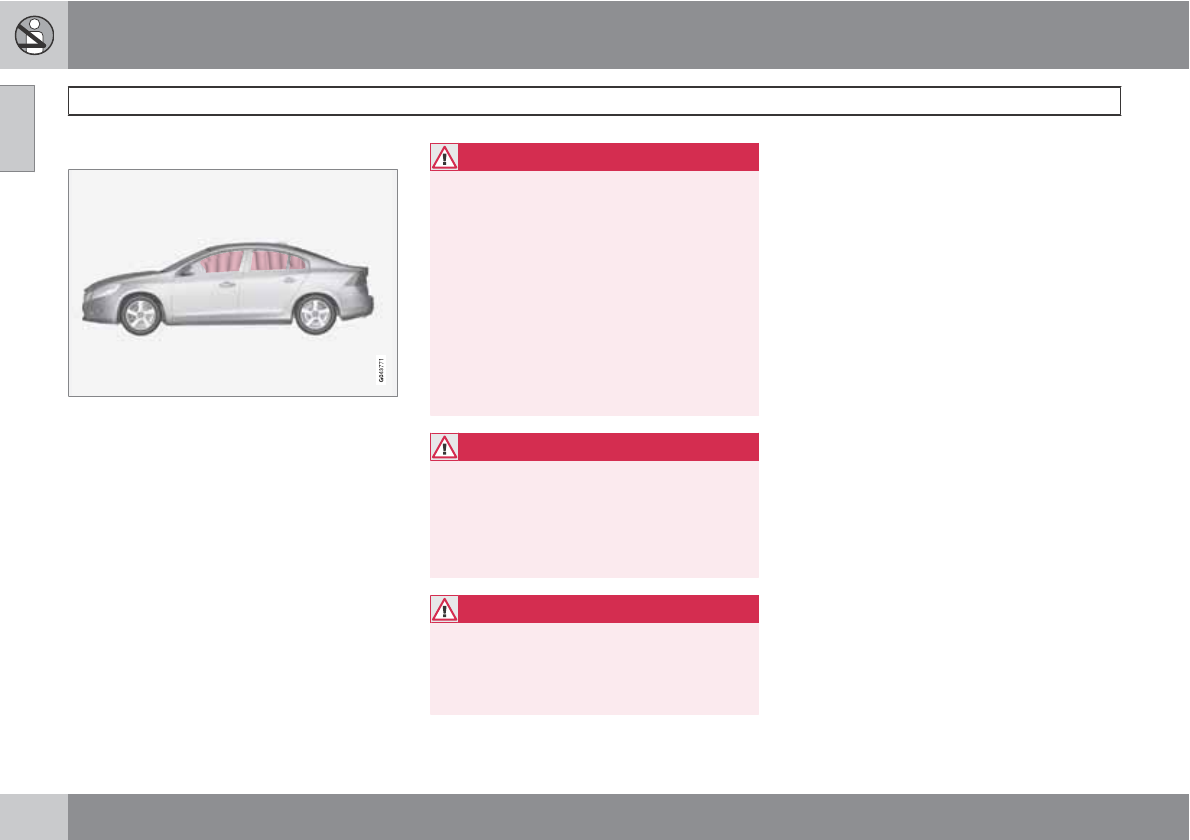Click the pink body of the bottom warning box
Screen dimensions: 1190x840
594,668
